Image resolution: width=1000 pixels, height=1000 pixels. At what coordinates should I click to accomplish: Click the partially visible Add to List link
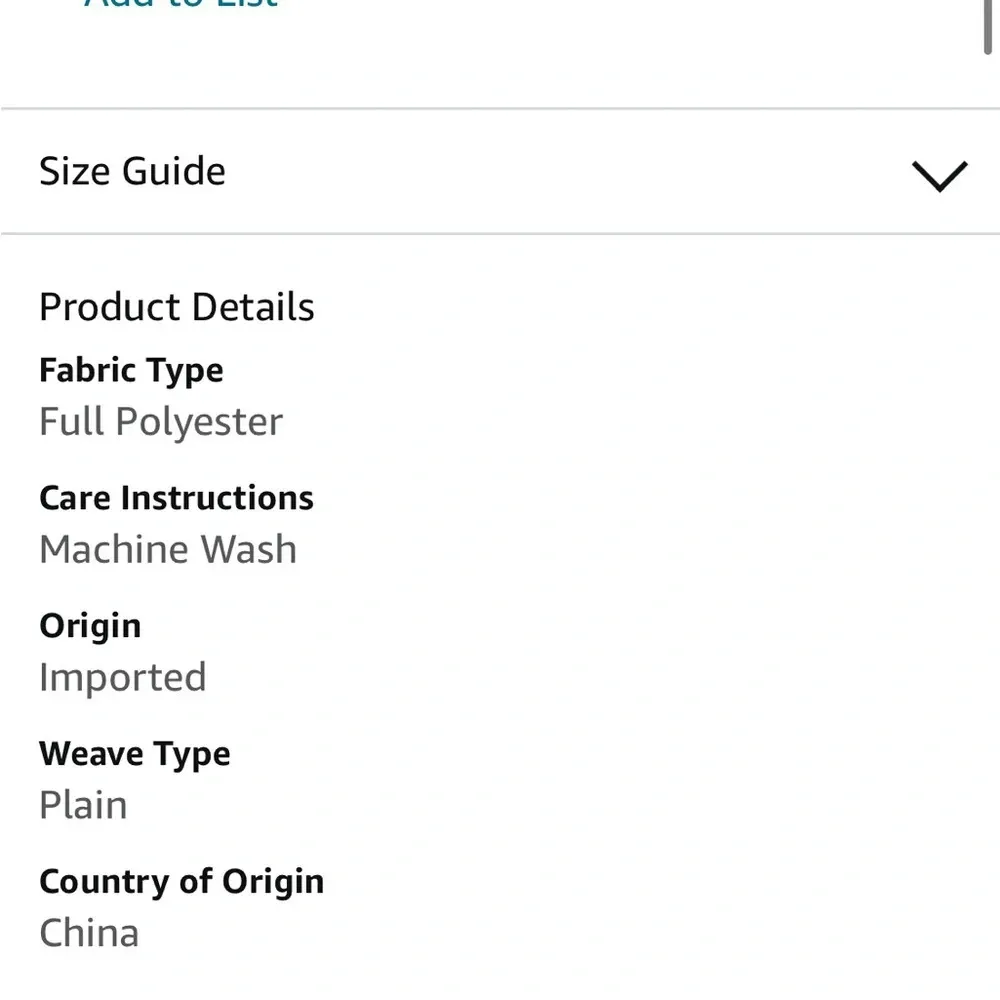point(181,5)
